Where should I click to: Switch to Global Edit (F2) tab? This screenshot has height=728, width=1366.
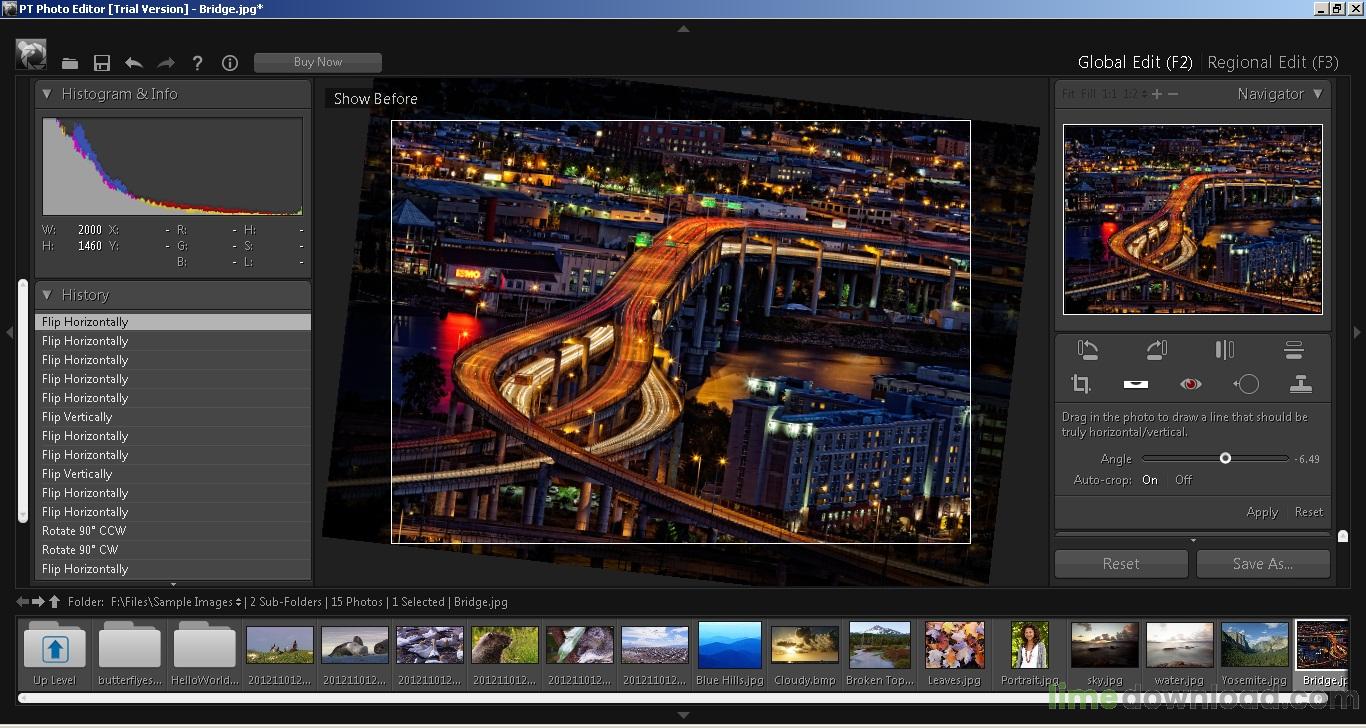[1135, 62]
